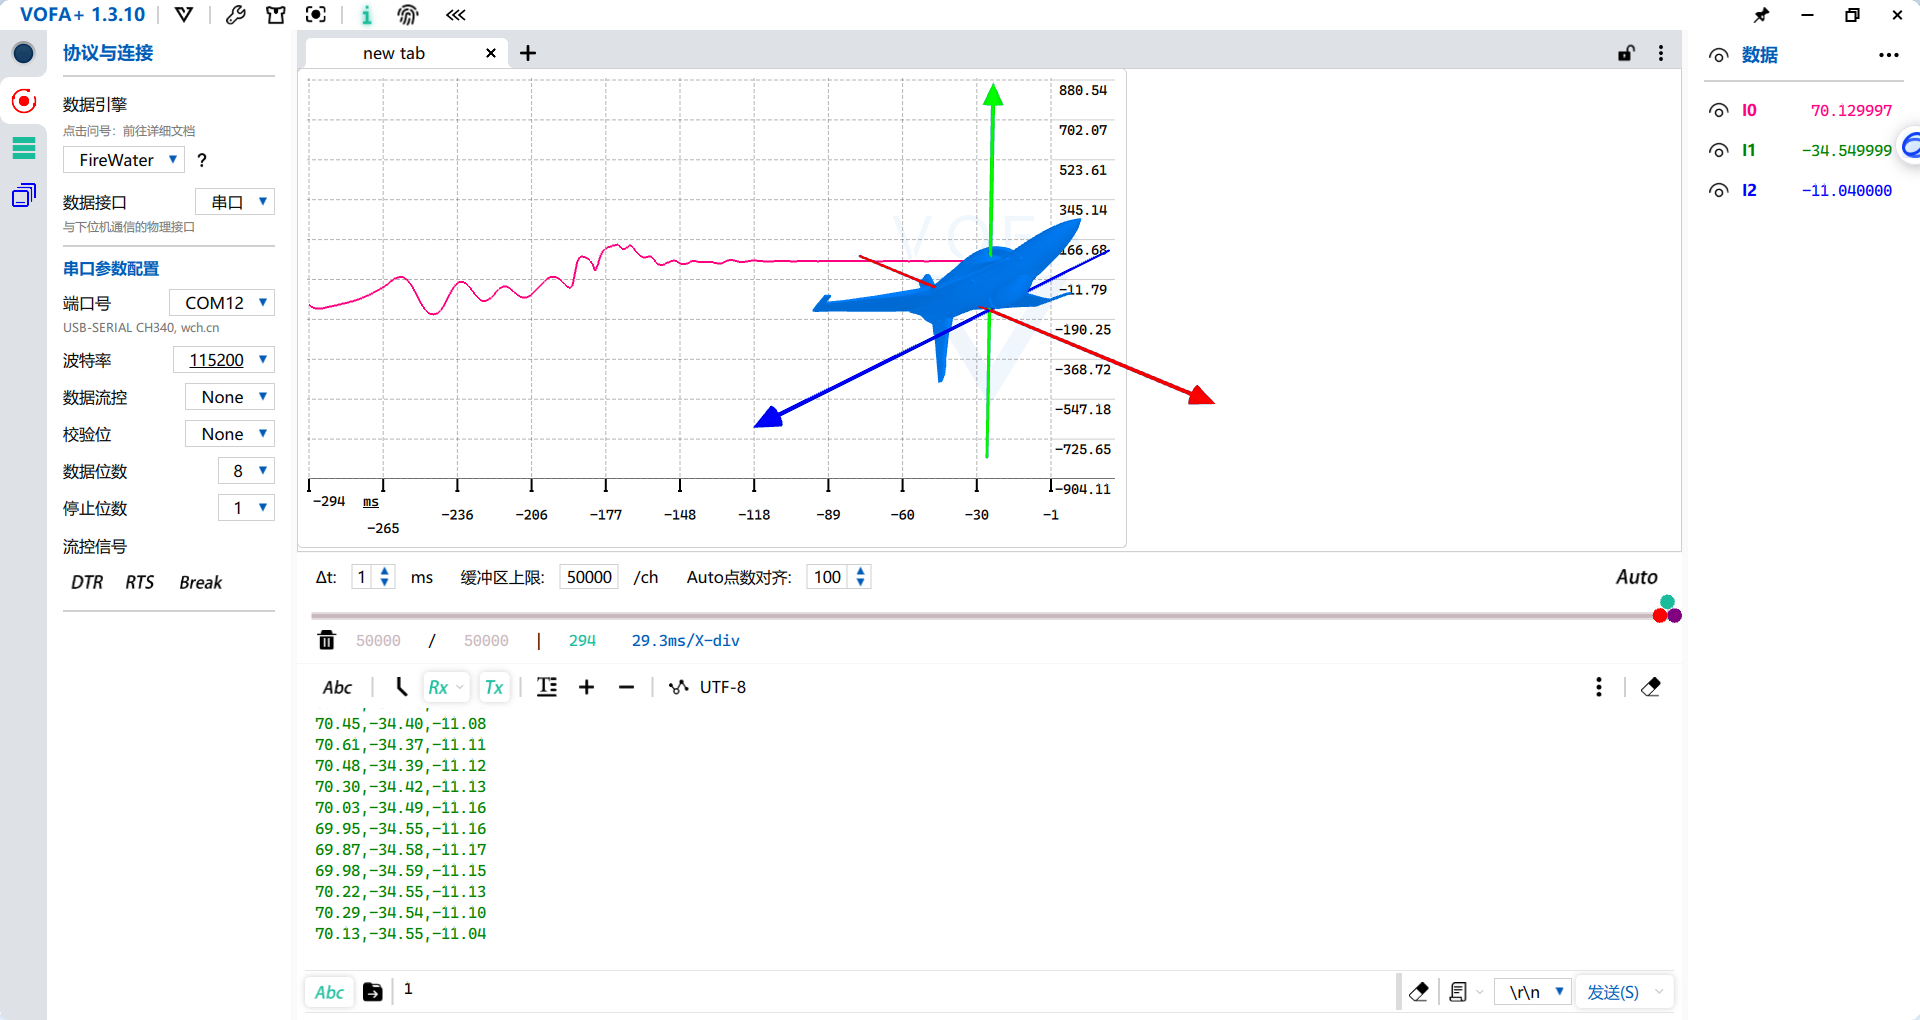
Task: Open the 115200 baud rate dropdown
Action: [x=224, y=360]
